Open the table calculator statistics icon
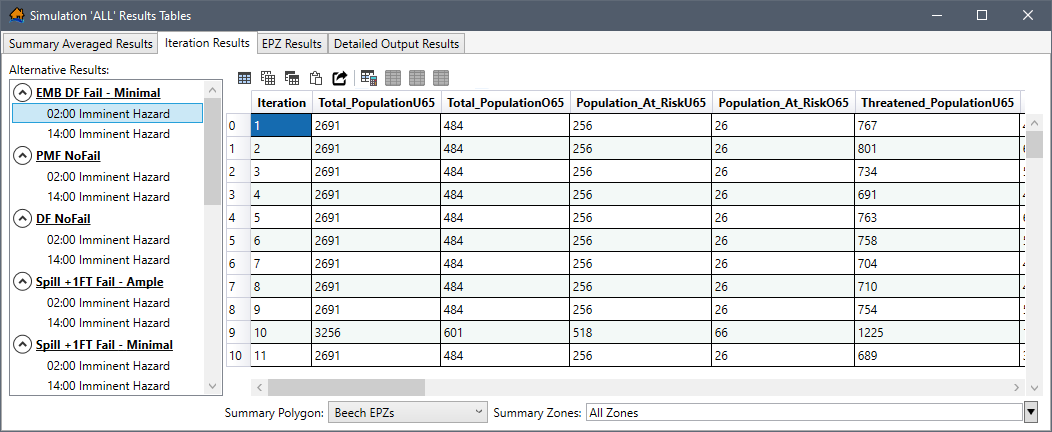 [x=368, y=78]
